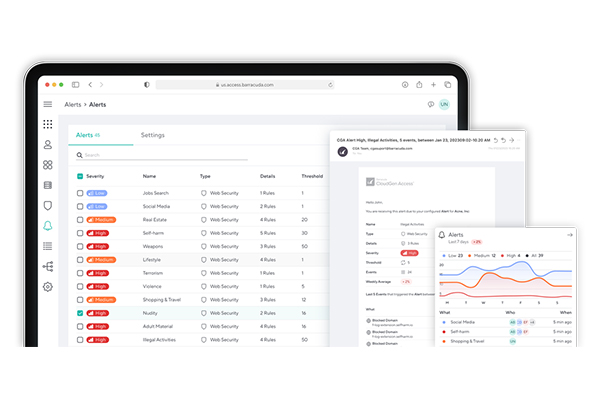Image resolution: width=600 pixels, height=399 pixels.
Task: Click the alerts Search input field
Action: click(x=162, y=155)
